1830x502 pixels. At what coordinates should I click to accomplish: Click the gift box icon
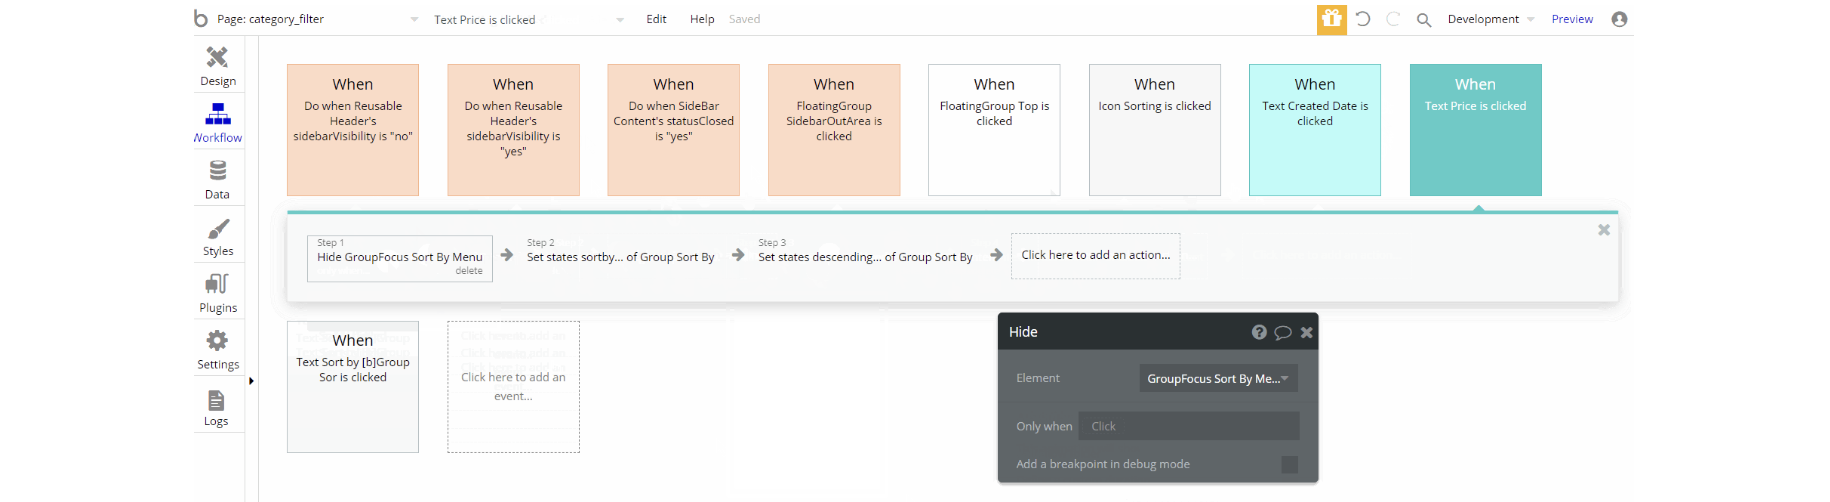(x=1331, y=19)
